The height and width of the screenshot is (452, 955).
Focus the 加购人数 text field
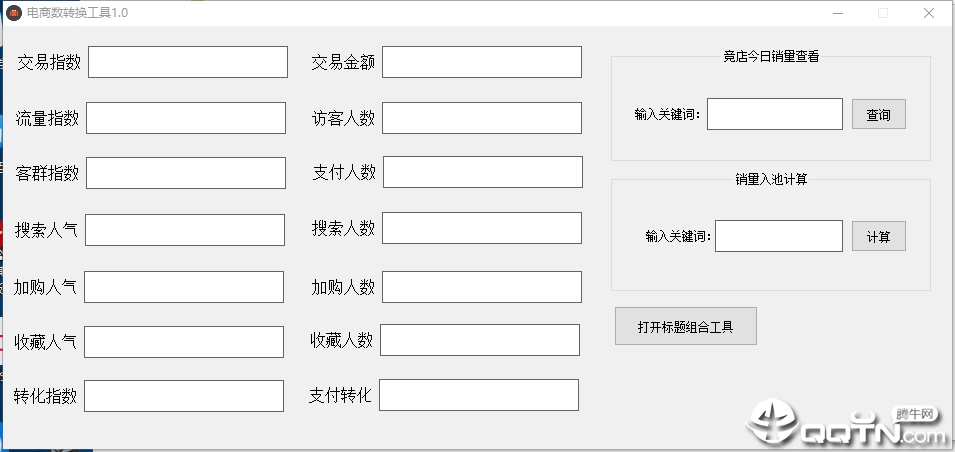click(x=482, y=287)
